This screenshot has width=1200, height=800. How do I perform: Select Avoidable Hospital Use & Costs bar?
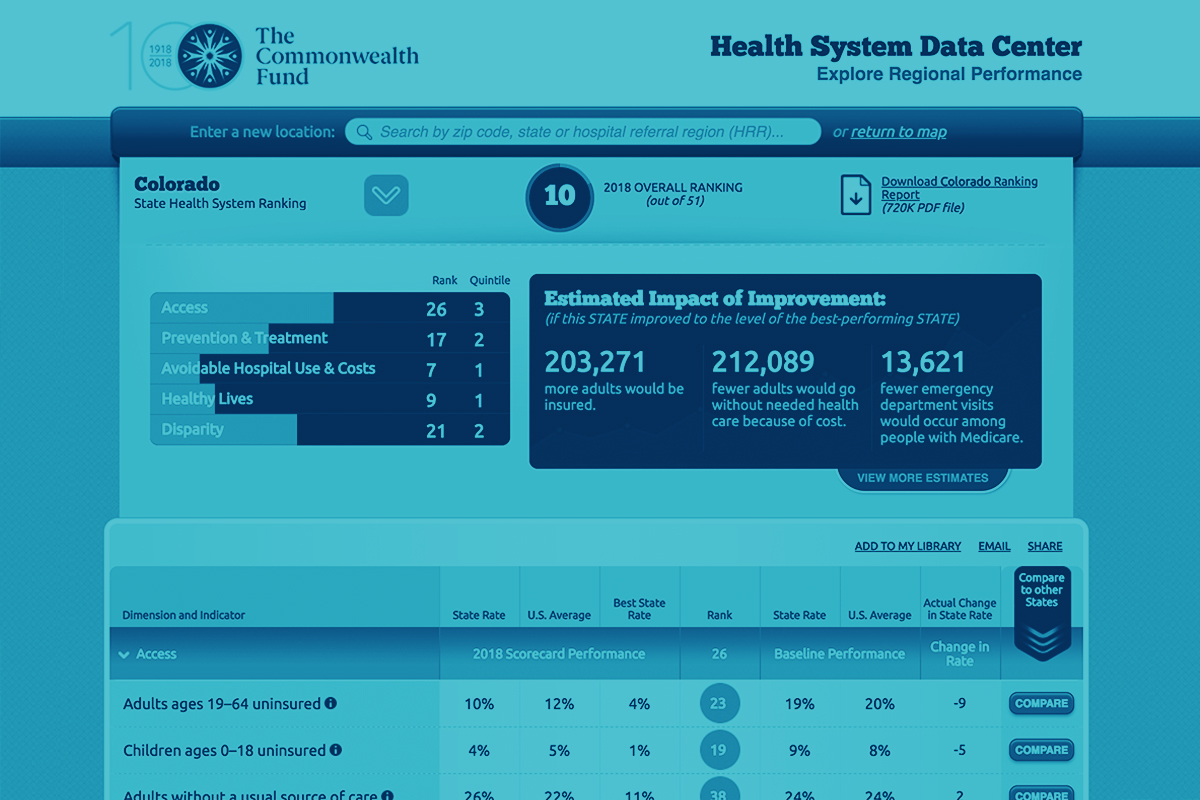(x=330, y=369)
